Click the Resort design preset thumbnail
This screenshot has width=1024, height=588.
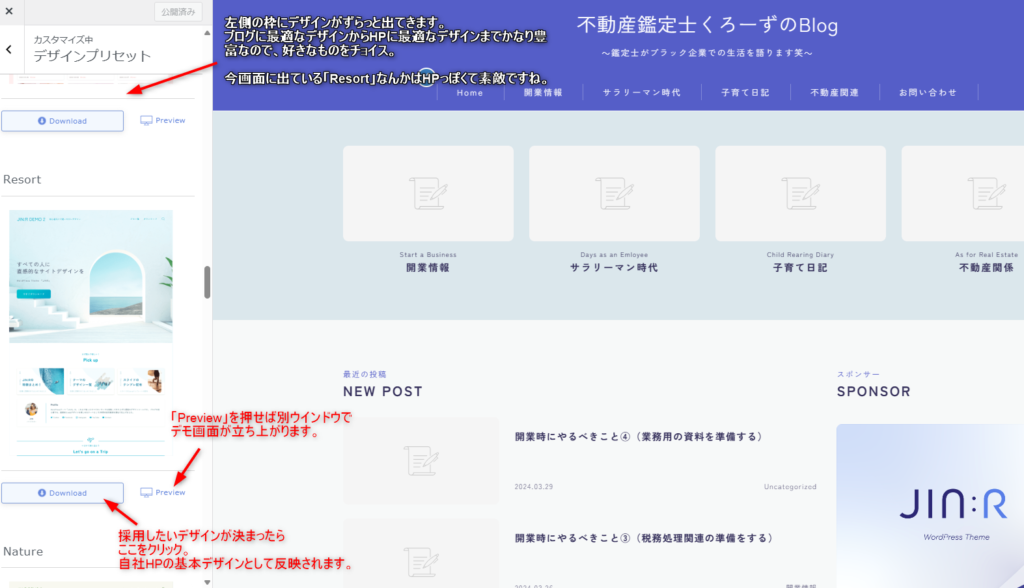tap(91, 334)
